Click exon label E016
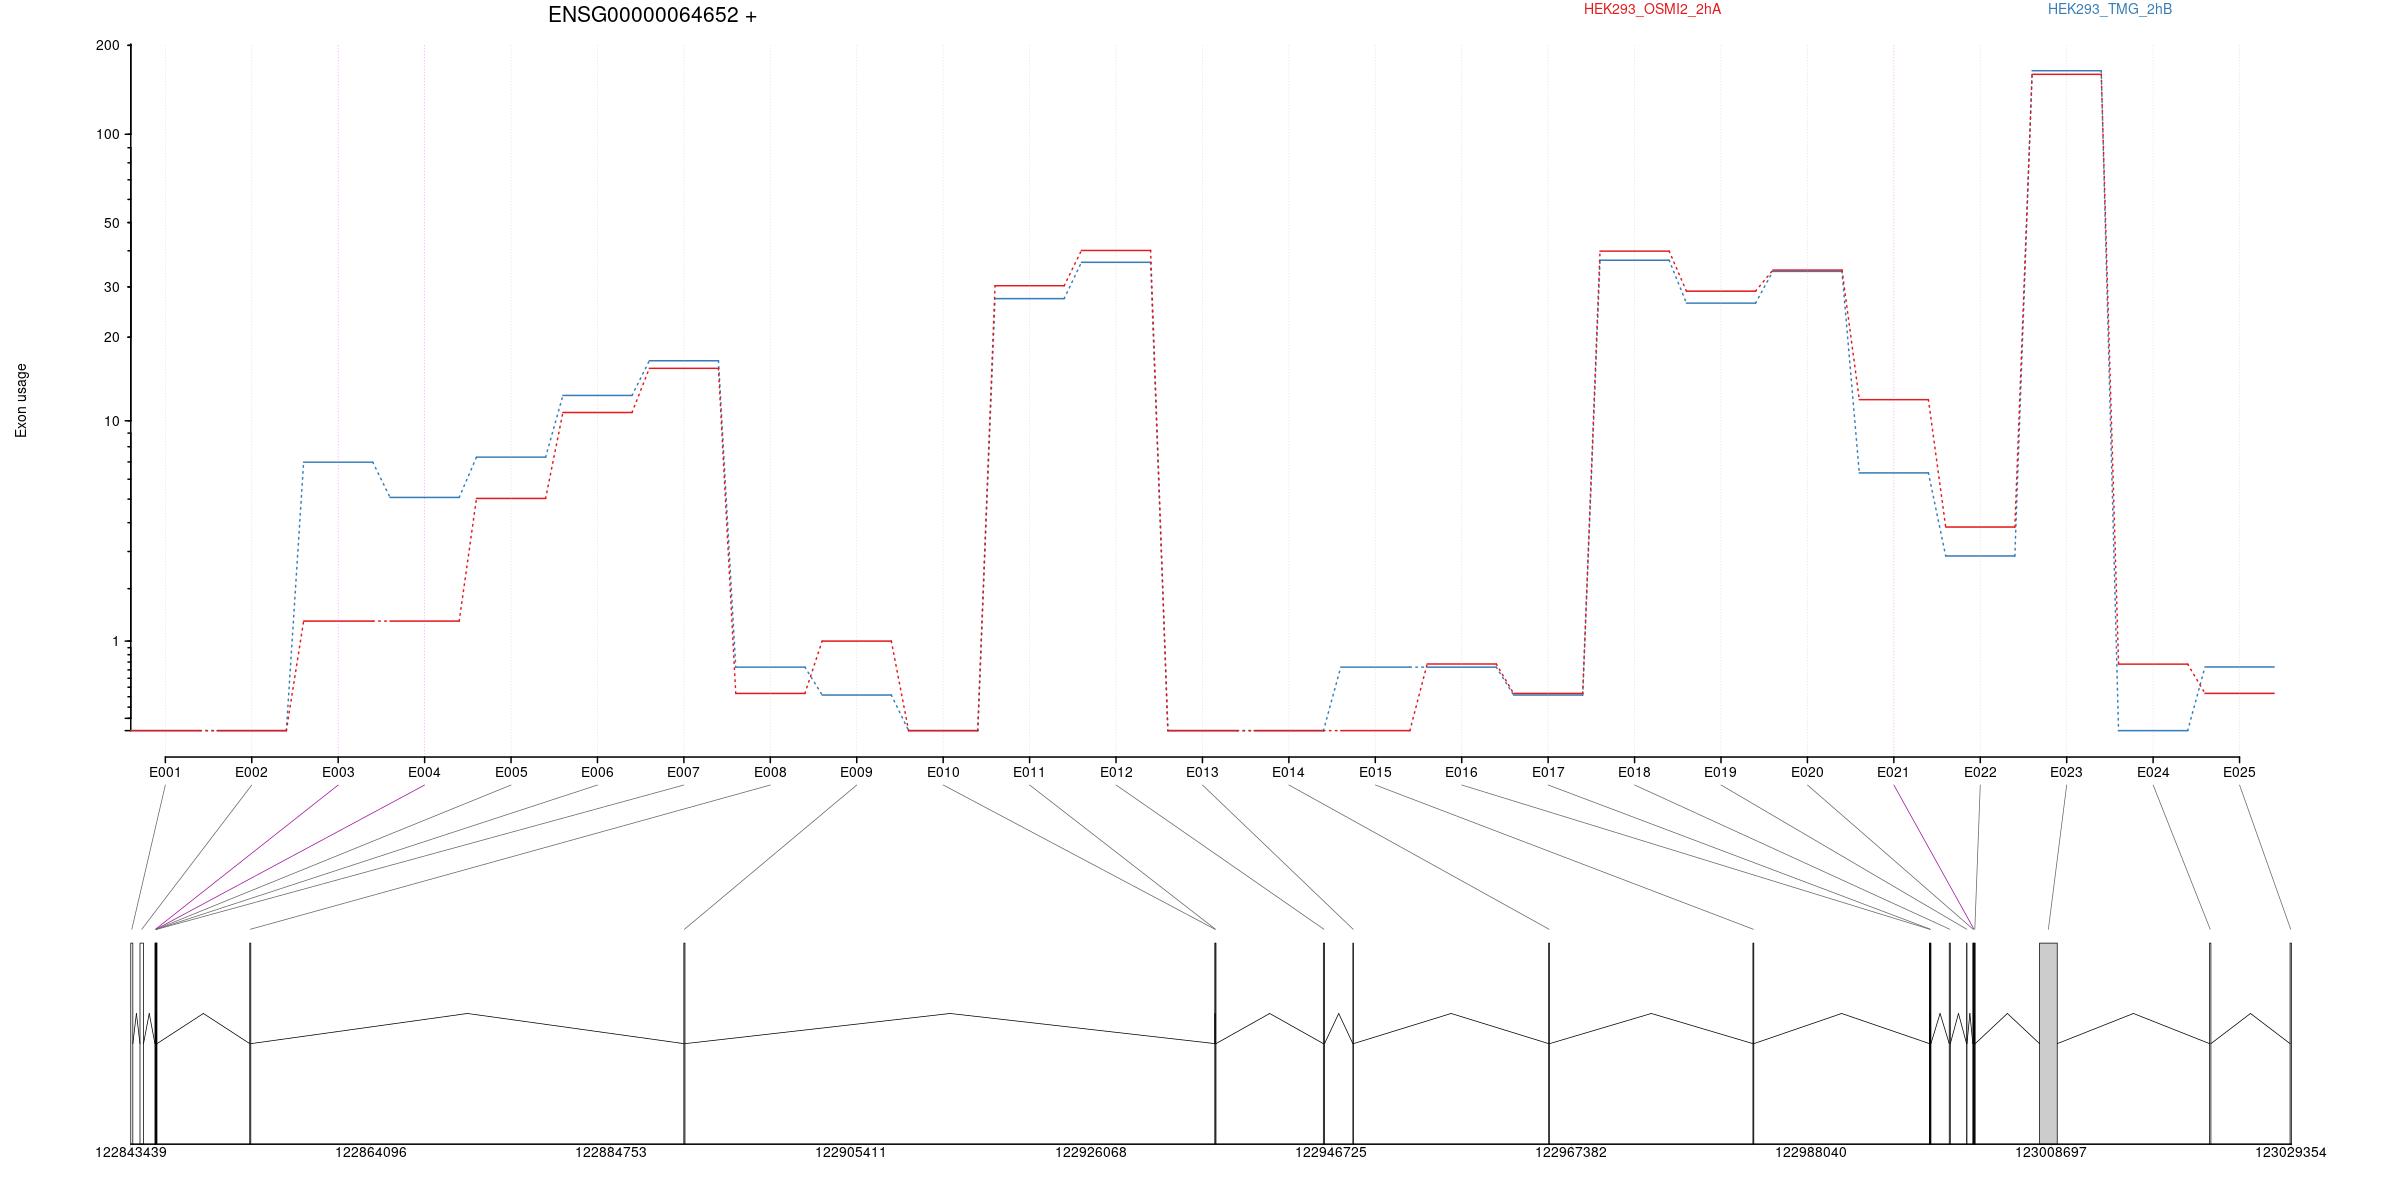The image size is (2400, 1200). tap(1461, 772)
